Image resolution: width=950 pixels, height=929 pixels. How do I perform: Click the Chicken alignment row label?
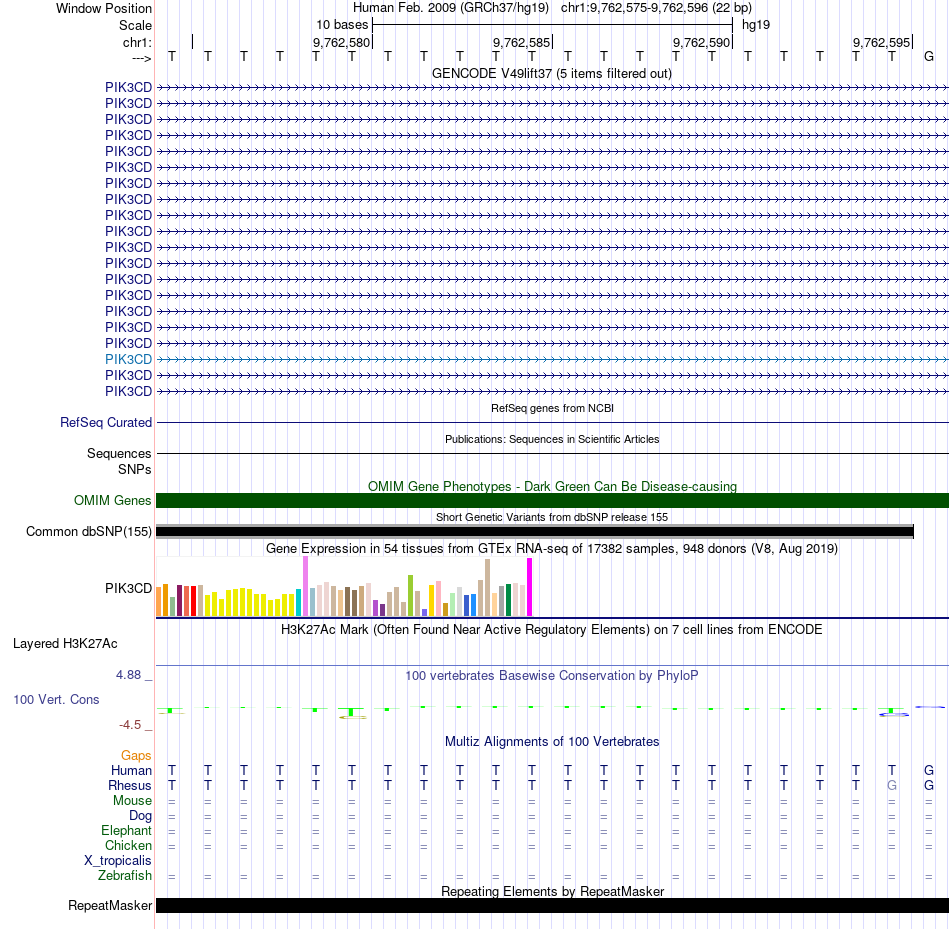coord(128,845)
